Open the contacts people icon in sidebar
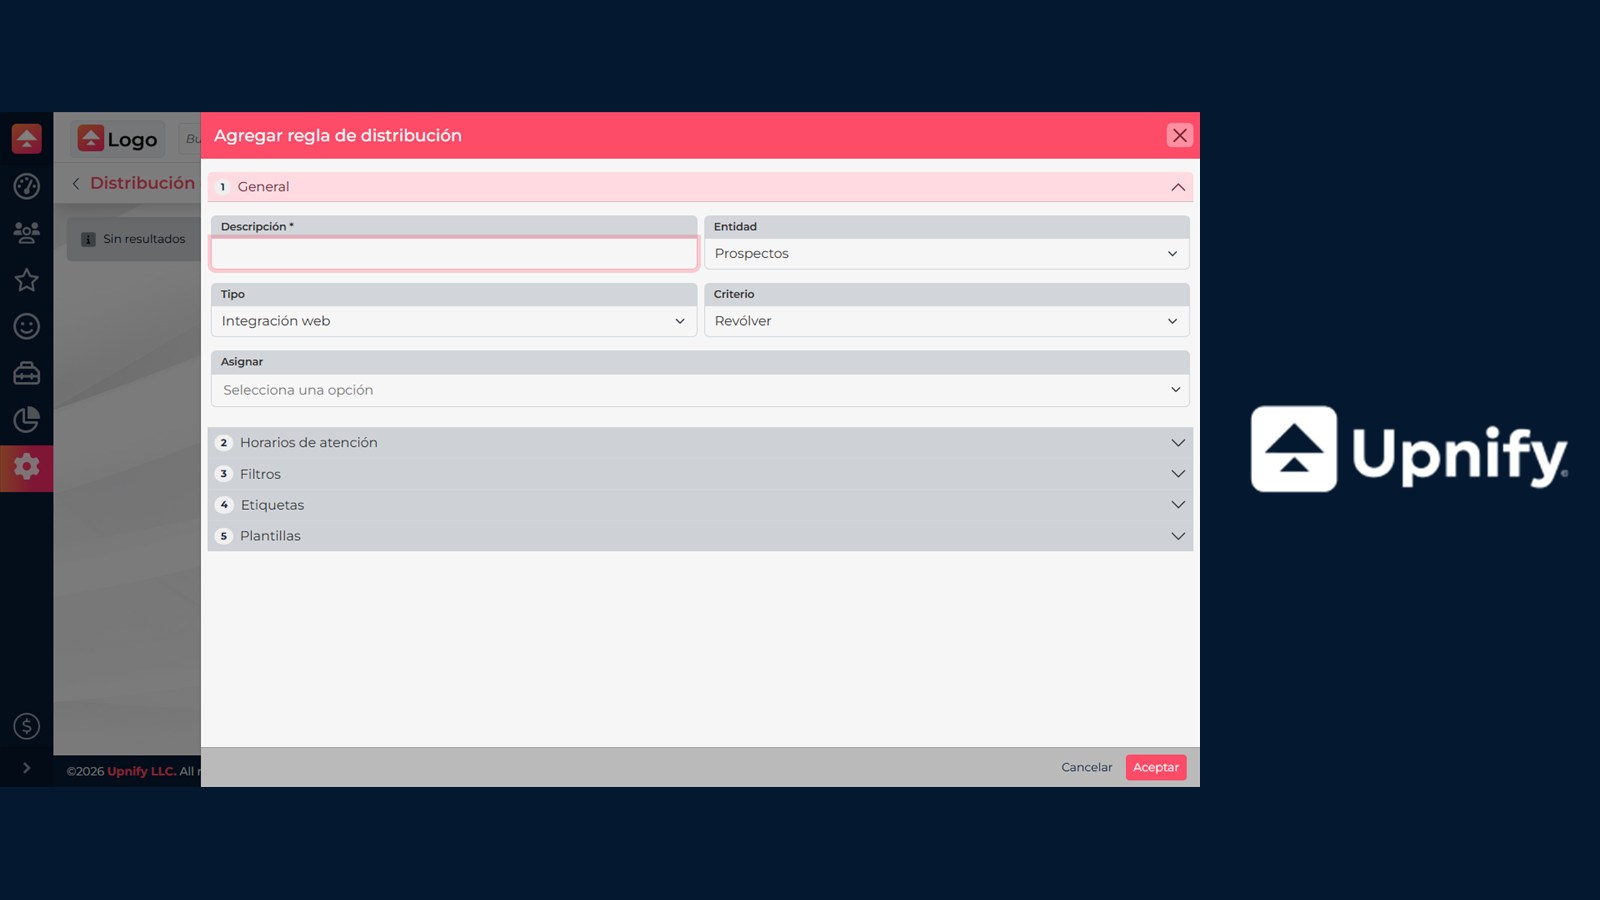Image resolution: width=1600 pixels, height=900 pixels. [x=27, y=233]
